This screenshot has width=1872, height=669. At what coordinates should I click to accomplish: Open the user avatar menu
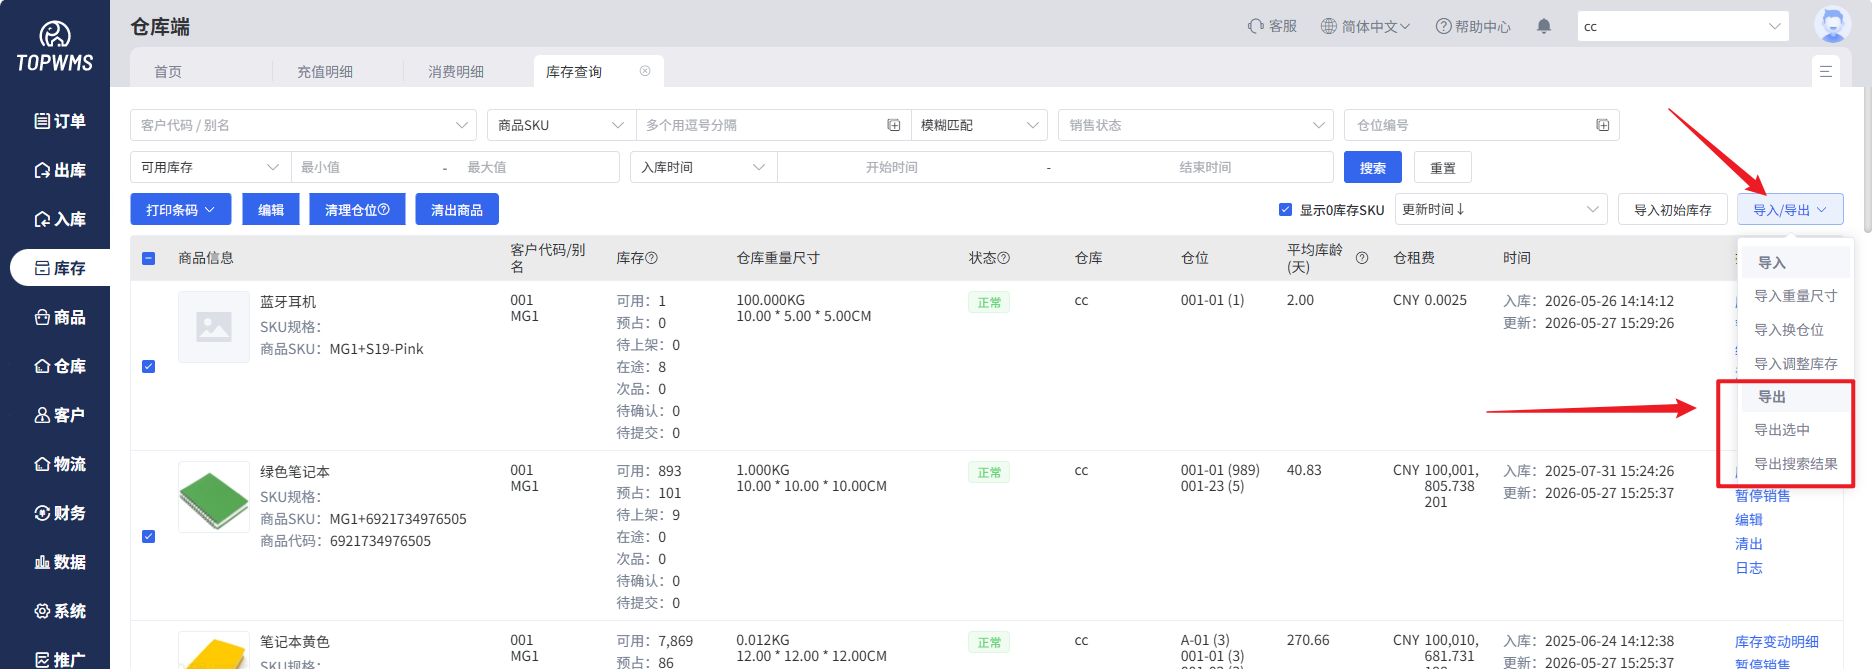tap(1832, 25)
